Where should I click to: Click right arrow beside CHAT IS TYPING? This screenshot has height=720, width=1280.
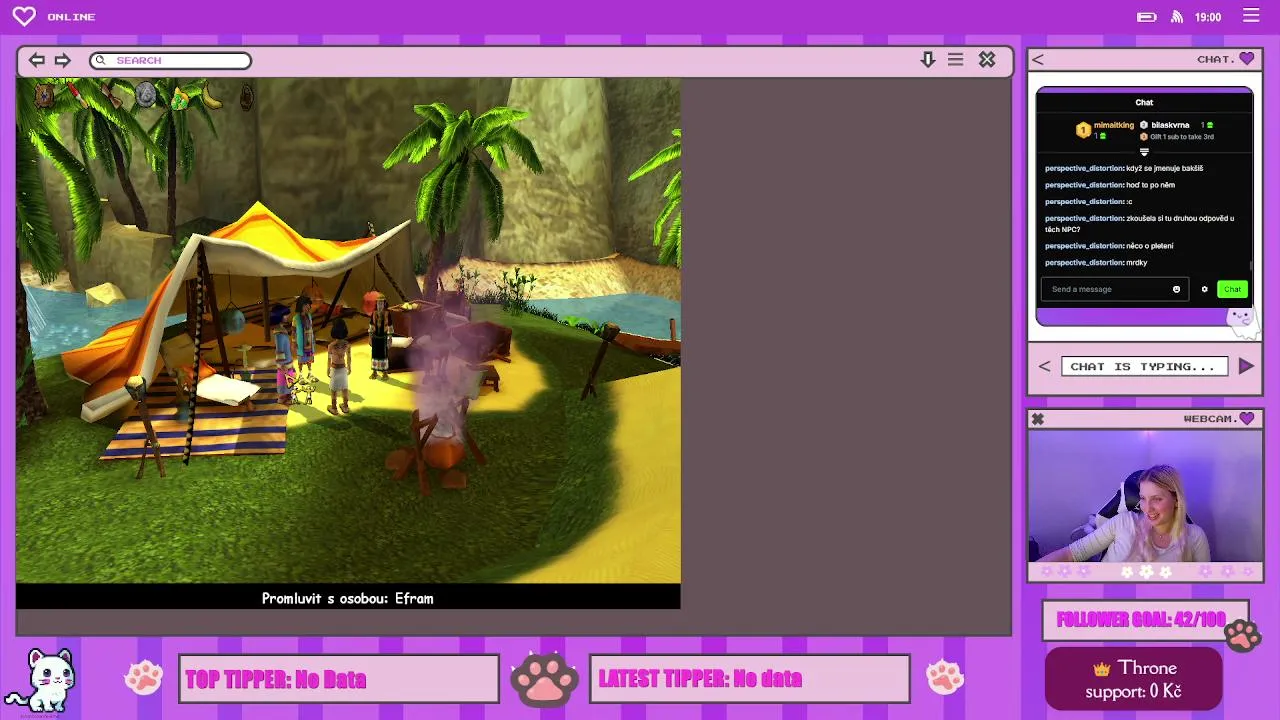click(1246, 367)
